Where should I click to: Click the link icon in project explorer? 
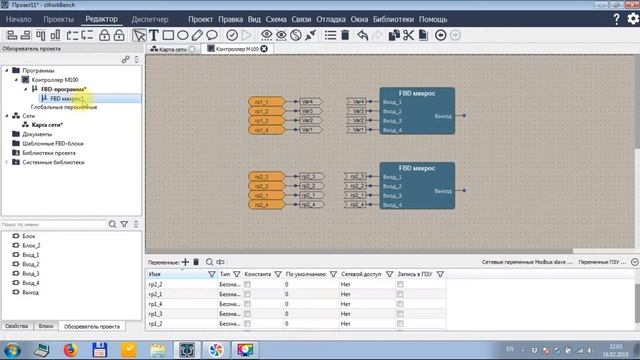[x=125, y=60]
